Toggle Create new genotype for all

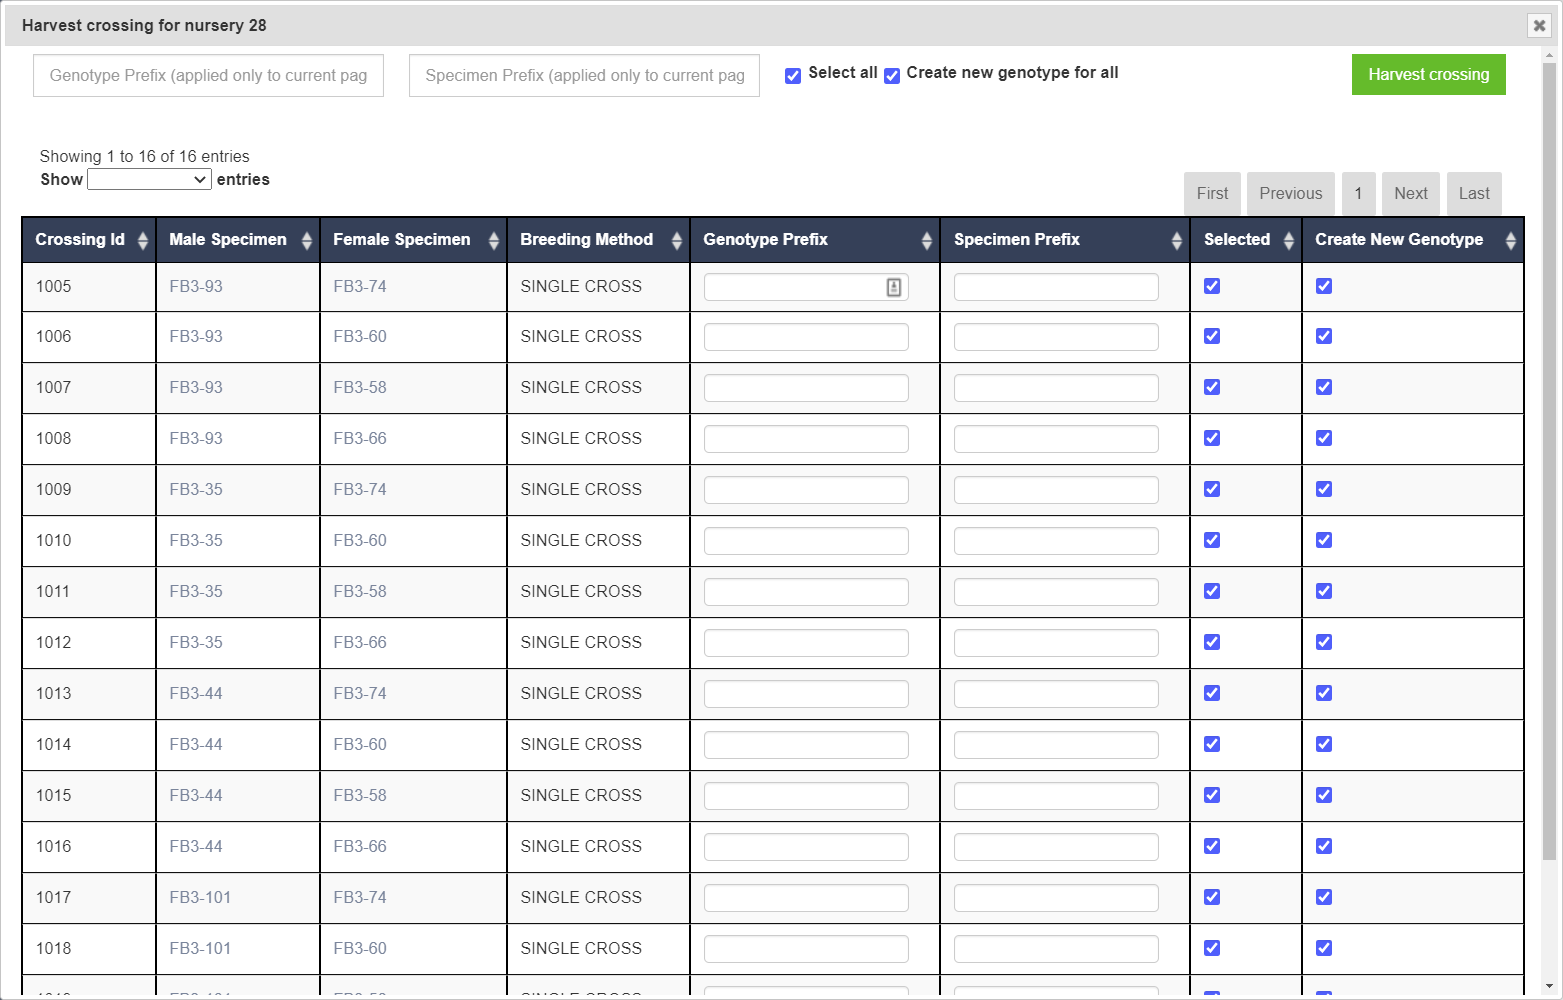coord(892,76)
